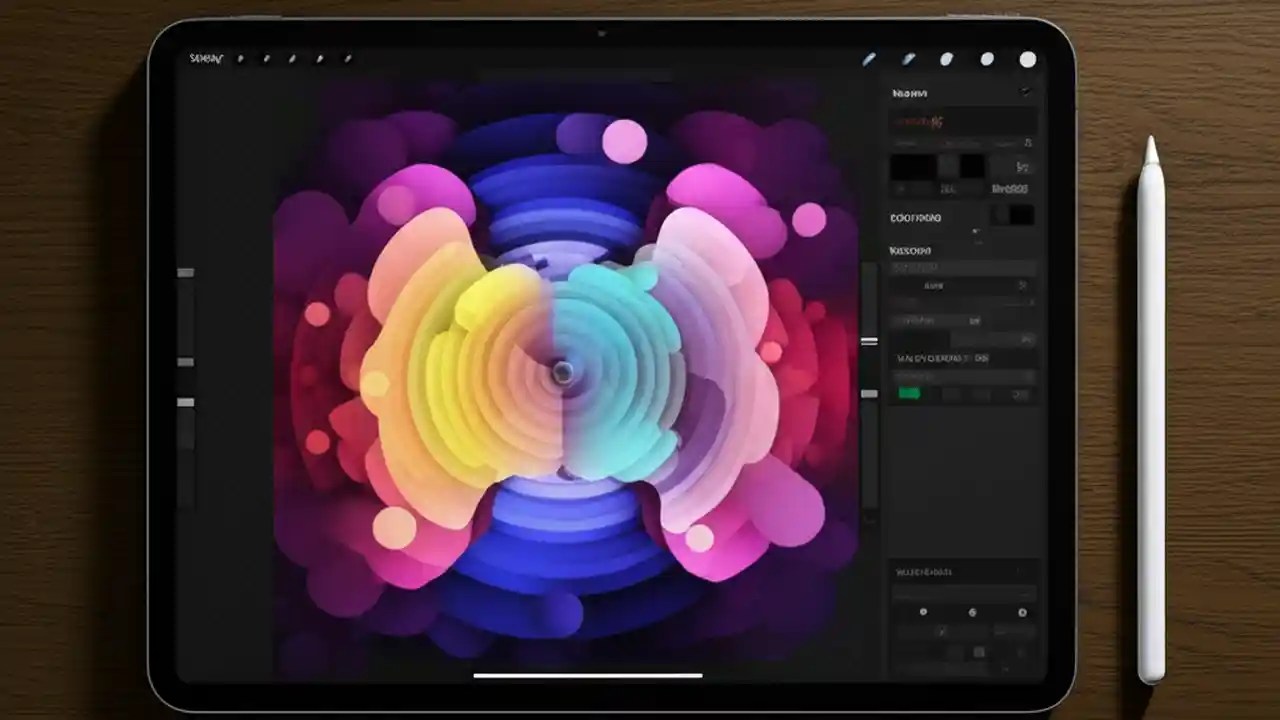The height and width of the screenshot is (720, 1280).
Task: Toggle the small switch beside the blend options
Action: tap(975, 320)
